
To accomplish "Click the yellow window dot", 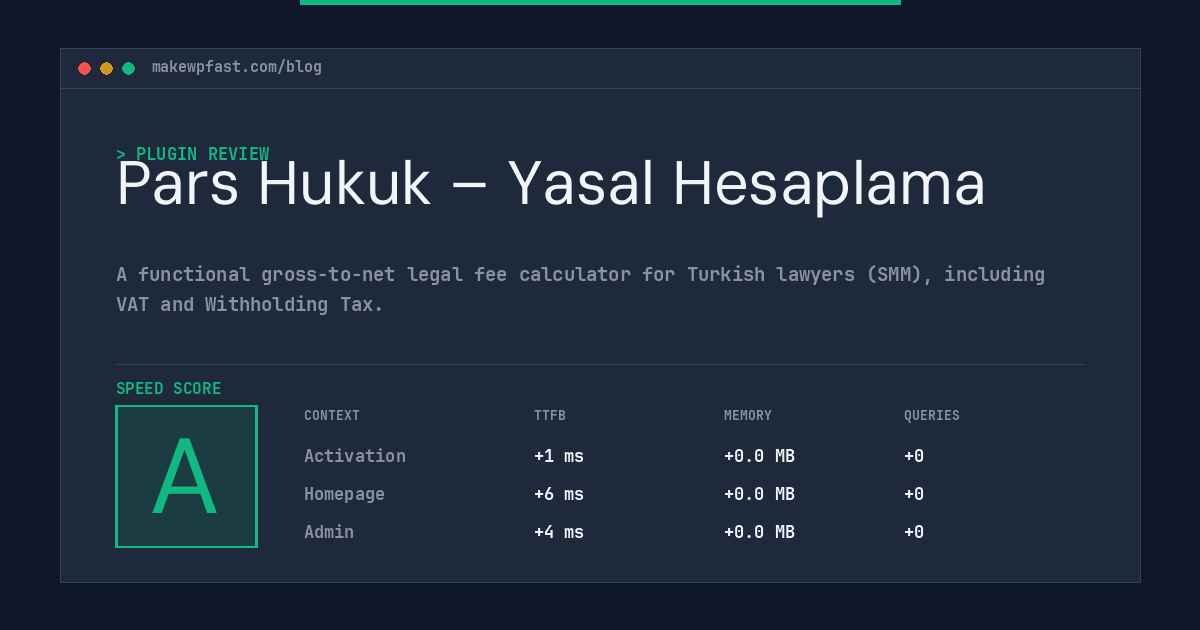I will (x=106, y=68).
